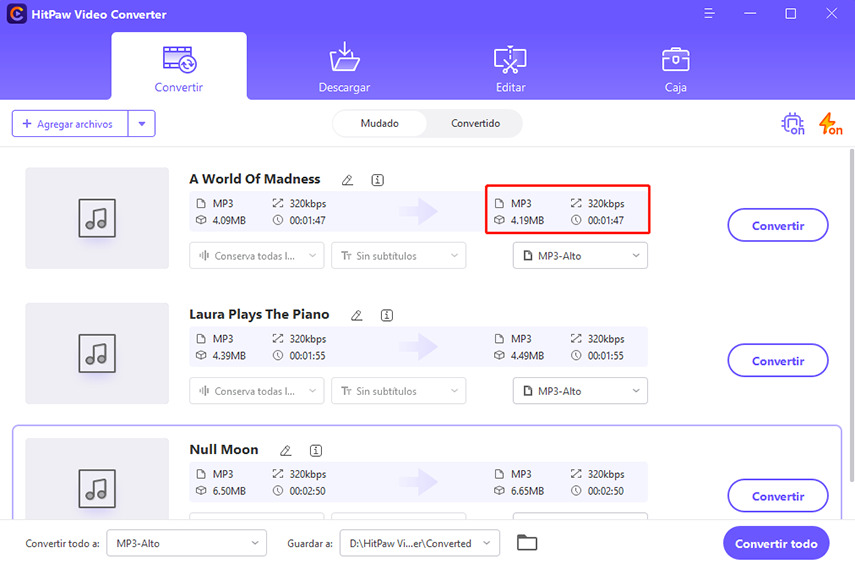855x564 pixels.
Task: Click the A World Of Madness title text
Action: pos(255,179)
